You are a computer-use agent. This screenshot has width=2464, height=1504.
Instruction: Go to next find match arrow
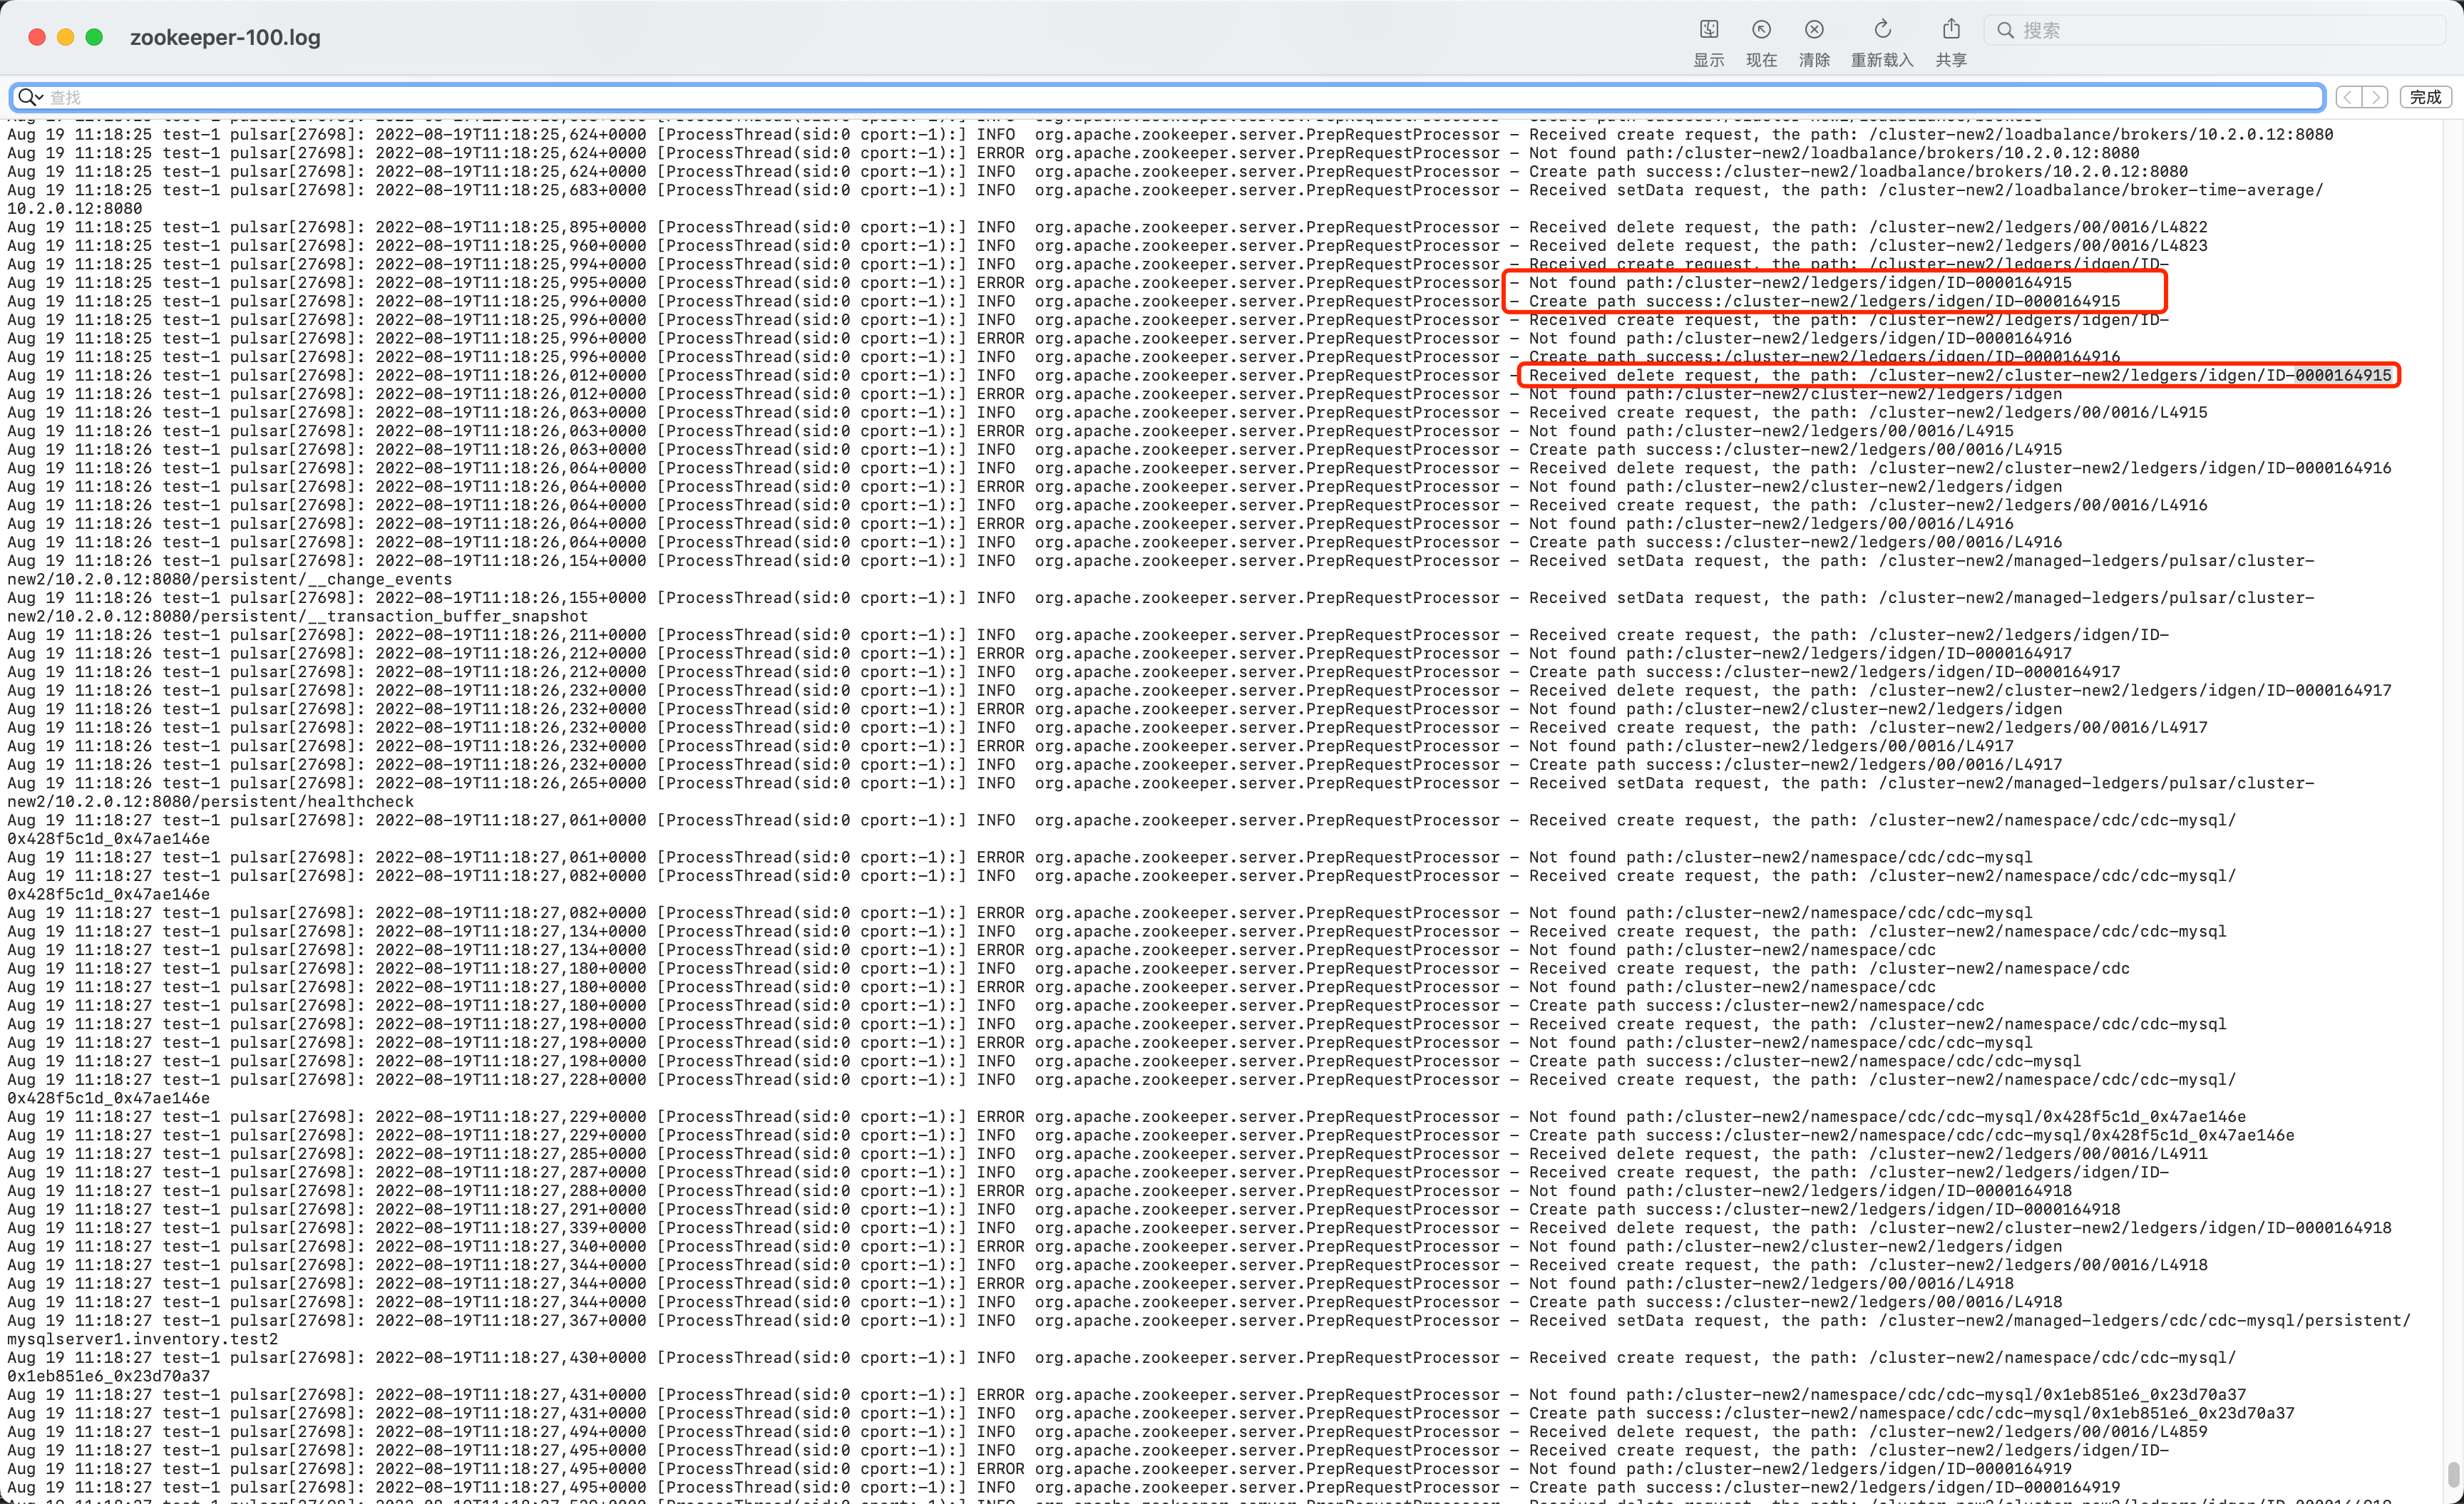click(2376, 97)
